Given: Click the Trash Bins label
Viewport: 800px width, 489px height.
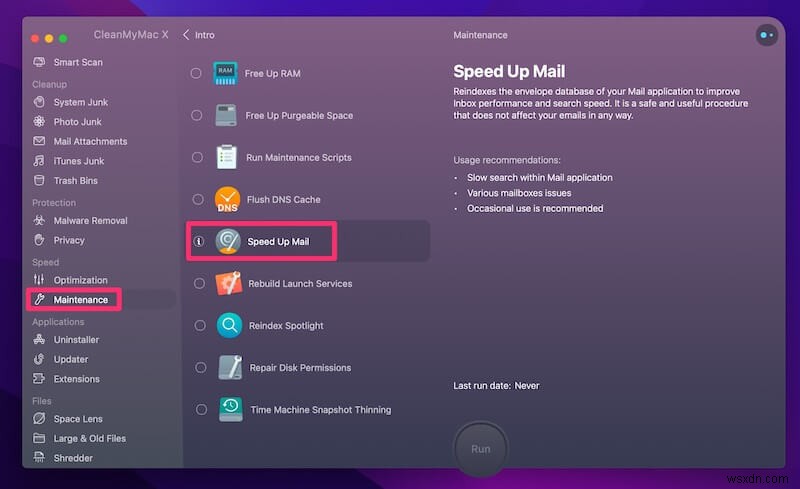Looking at the screenshot, I should (x=76, y=181).
